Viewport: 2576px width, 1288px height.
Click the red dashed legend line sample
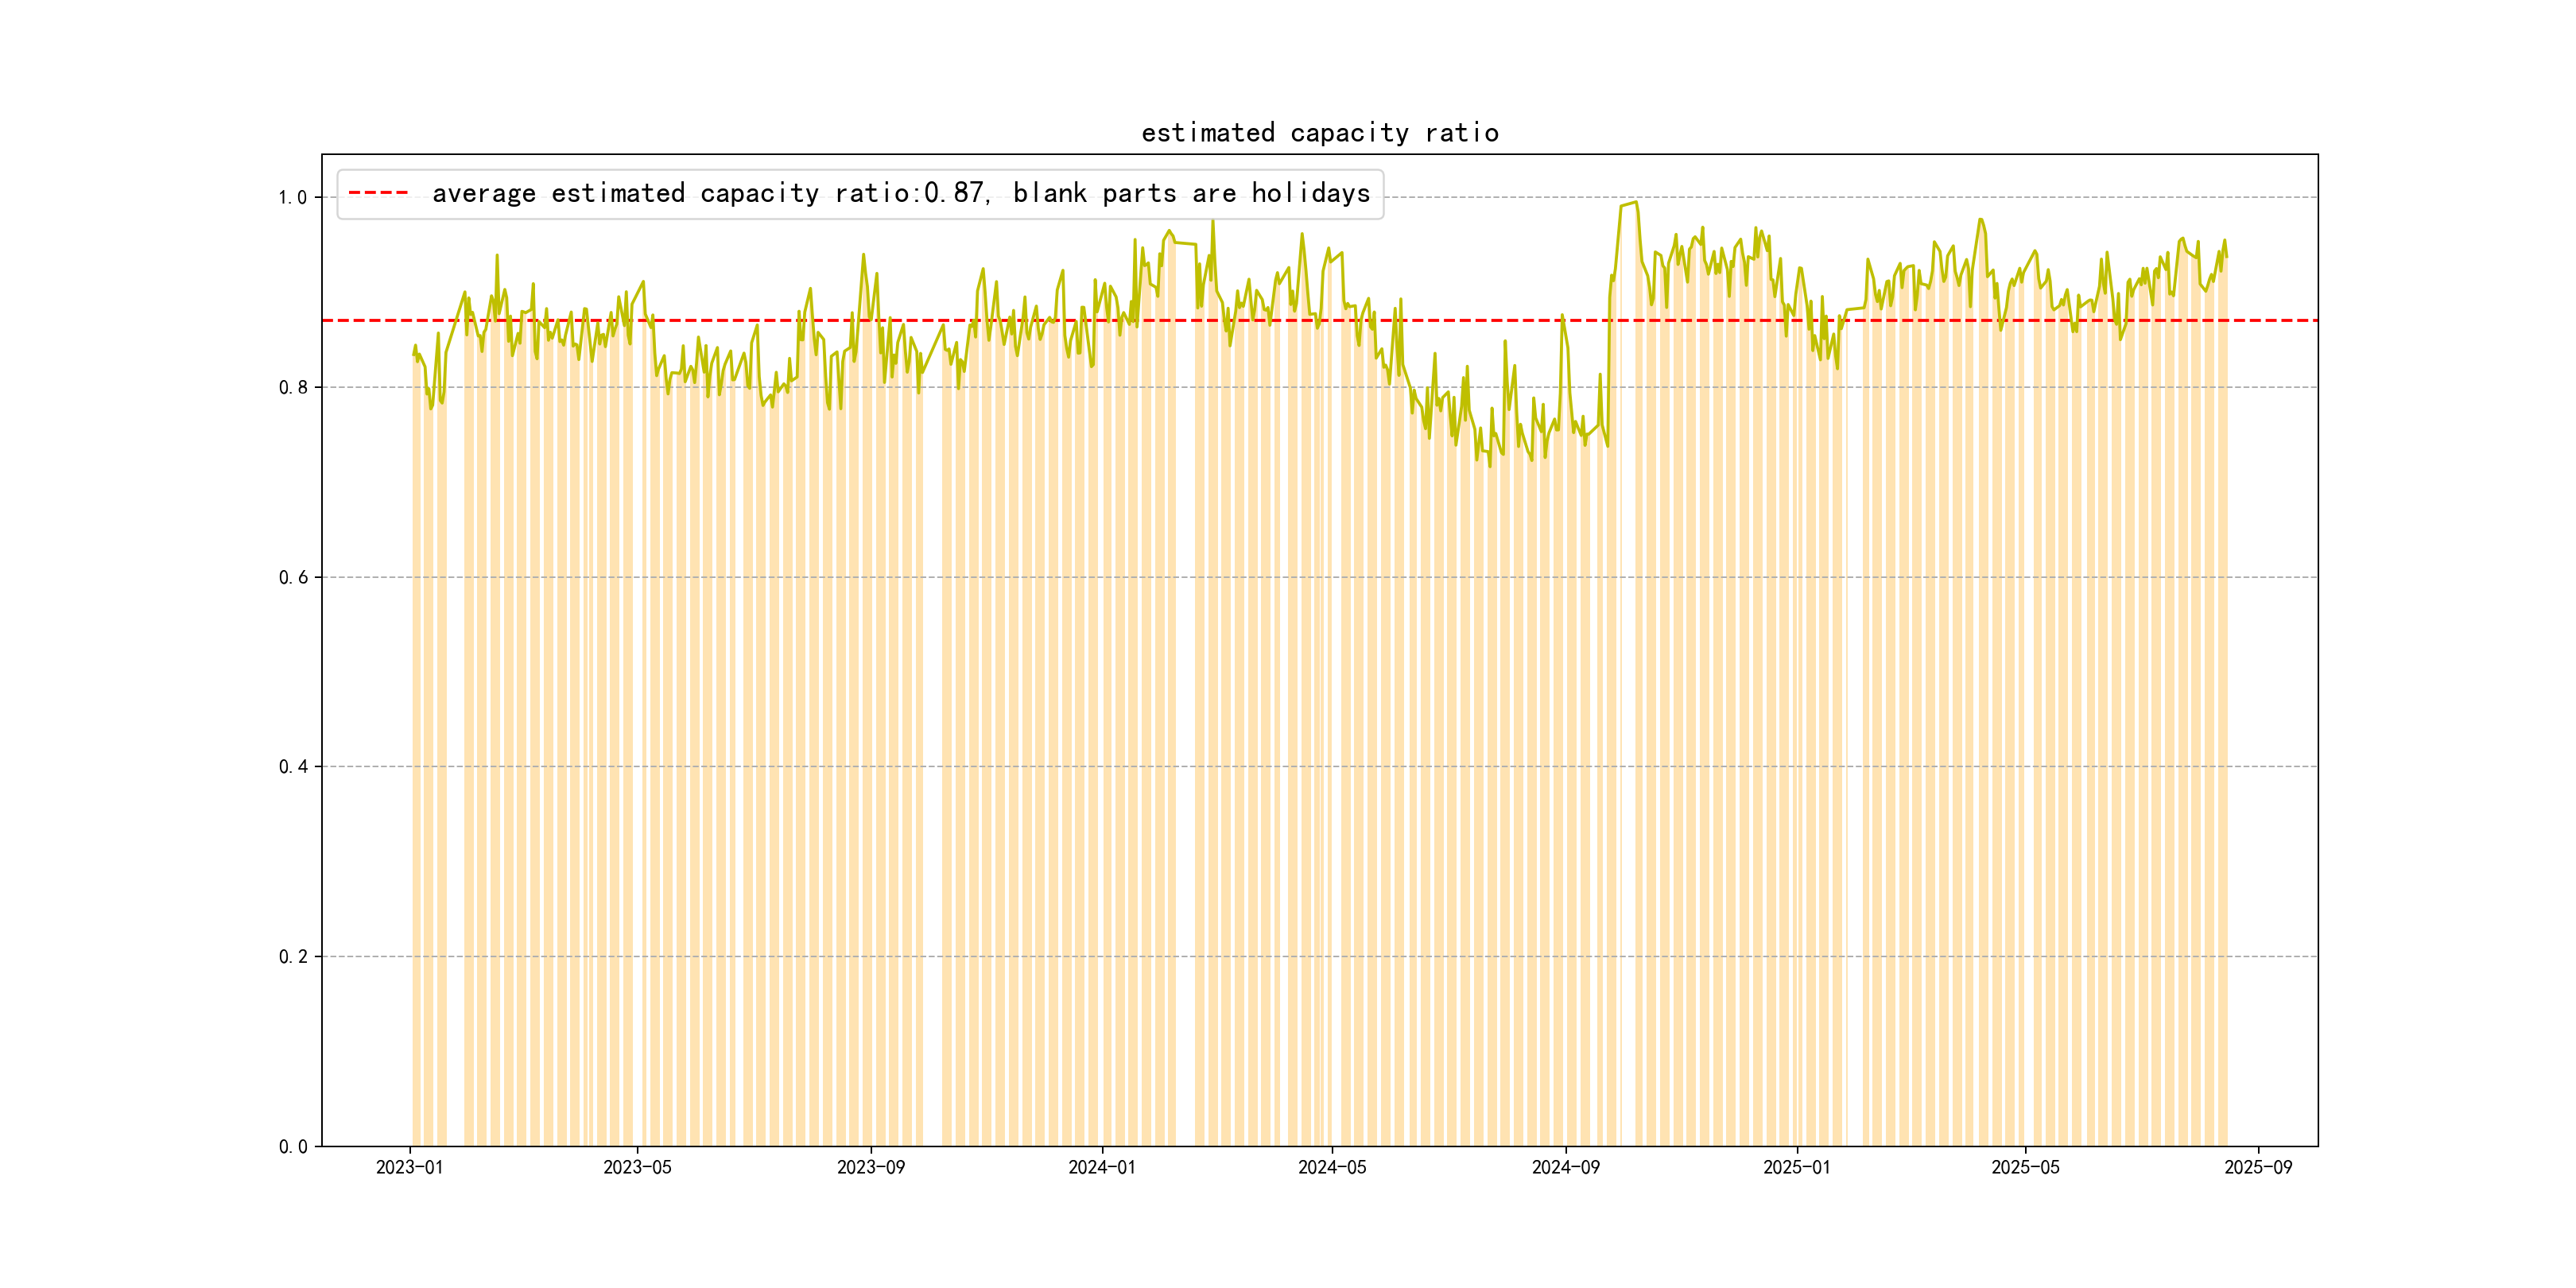point(378,193)
